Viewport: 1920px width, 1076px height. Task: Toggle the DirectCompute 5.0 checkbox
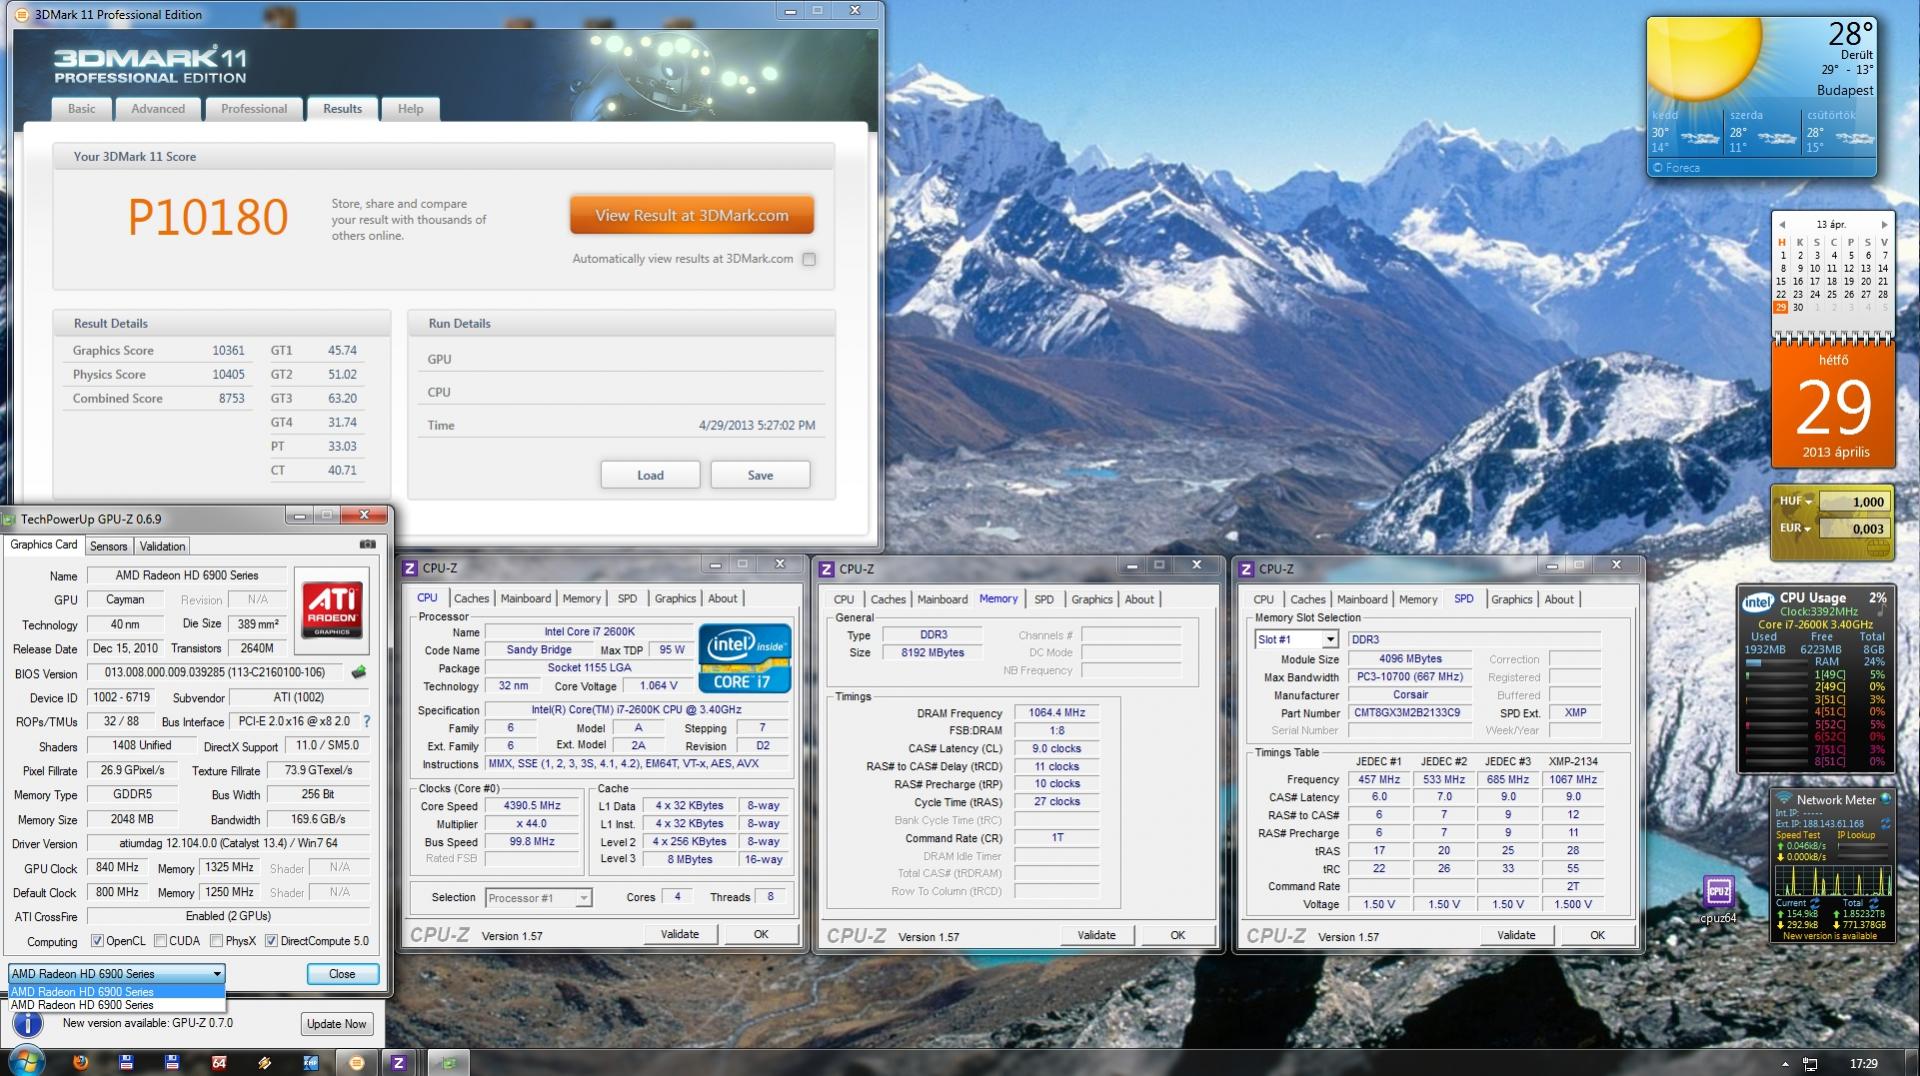point(271,941)
